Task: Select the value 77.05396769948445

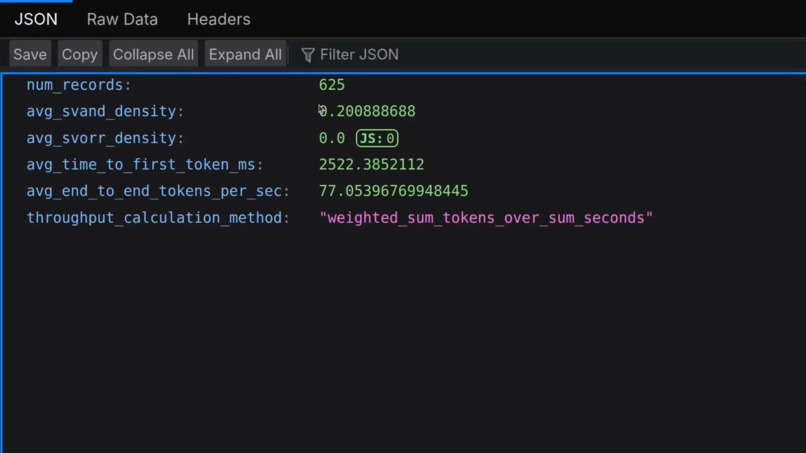Action: coord(393,191)
